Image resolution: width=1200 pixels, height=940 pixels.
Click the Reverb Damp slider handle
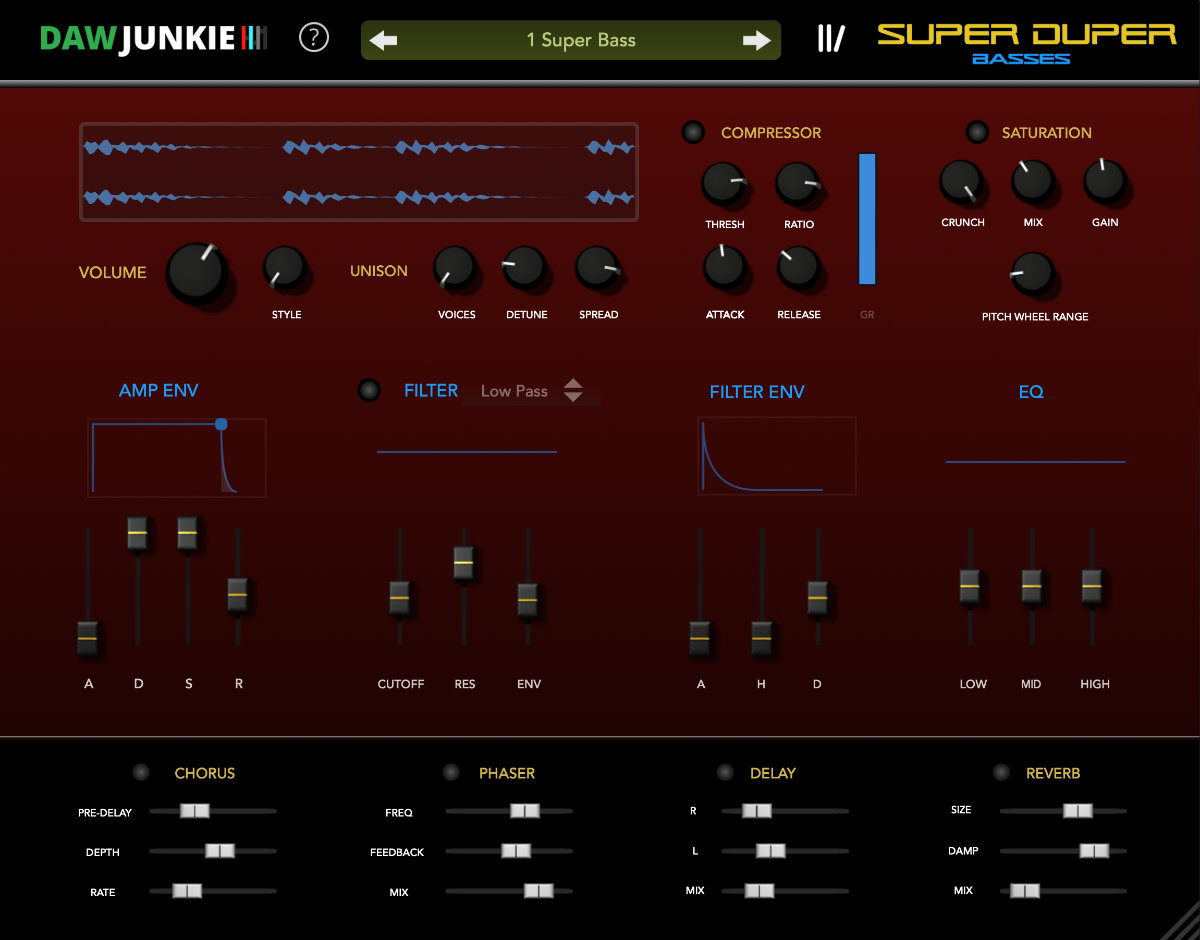1094,850
